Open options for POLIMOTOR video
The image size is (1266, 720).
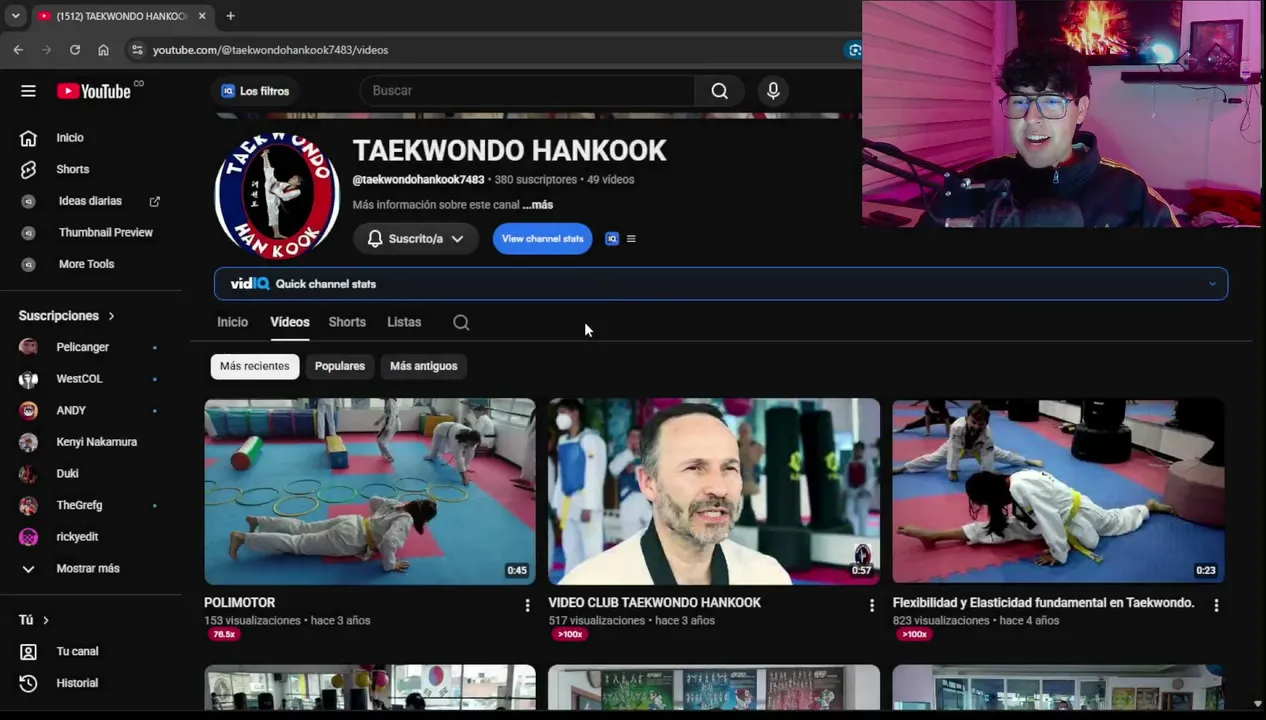[x=527, y=605]
